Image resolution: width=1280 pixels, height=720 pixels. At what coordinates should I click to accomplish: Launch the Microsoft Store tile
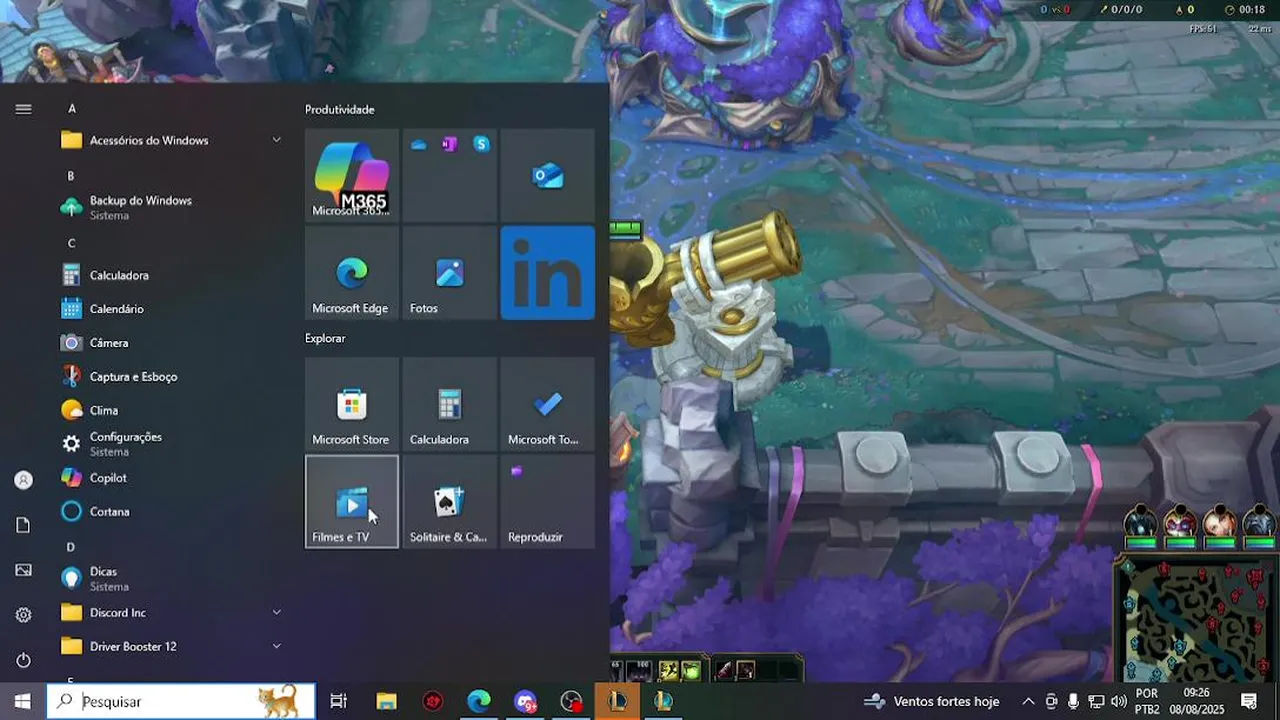pos(351,404)
